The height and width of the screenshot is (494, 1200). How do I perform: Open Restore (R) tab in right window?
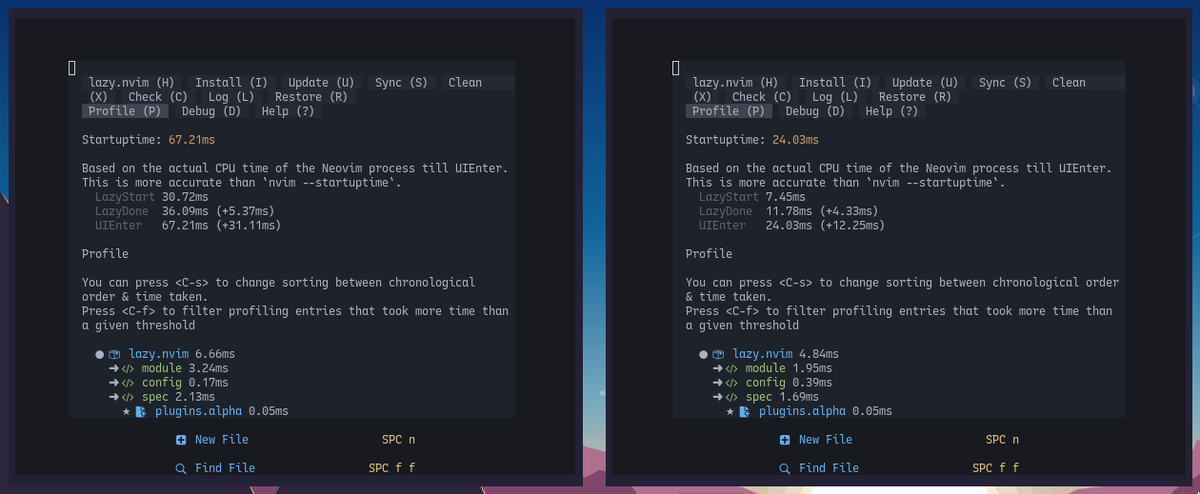coord(915,97)
